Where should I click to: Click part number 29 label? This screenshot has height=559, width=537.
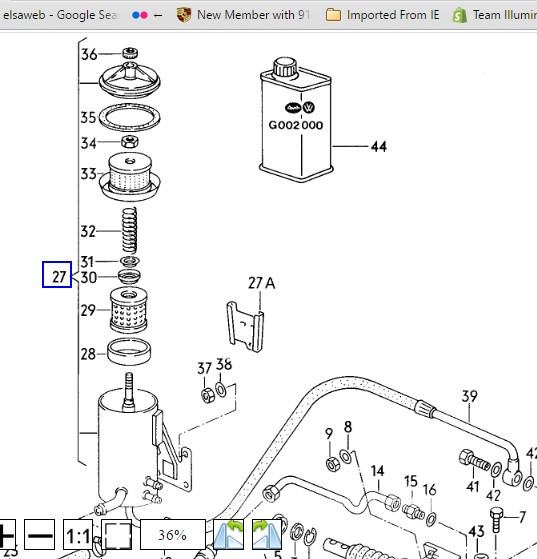[x=88, y=310]
